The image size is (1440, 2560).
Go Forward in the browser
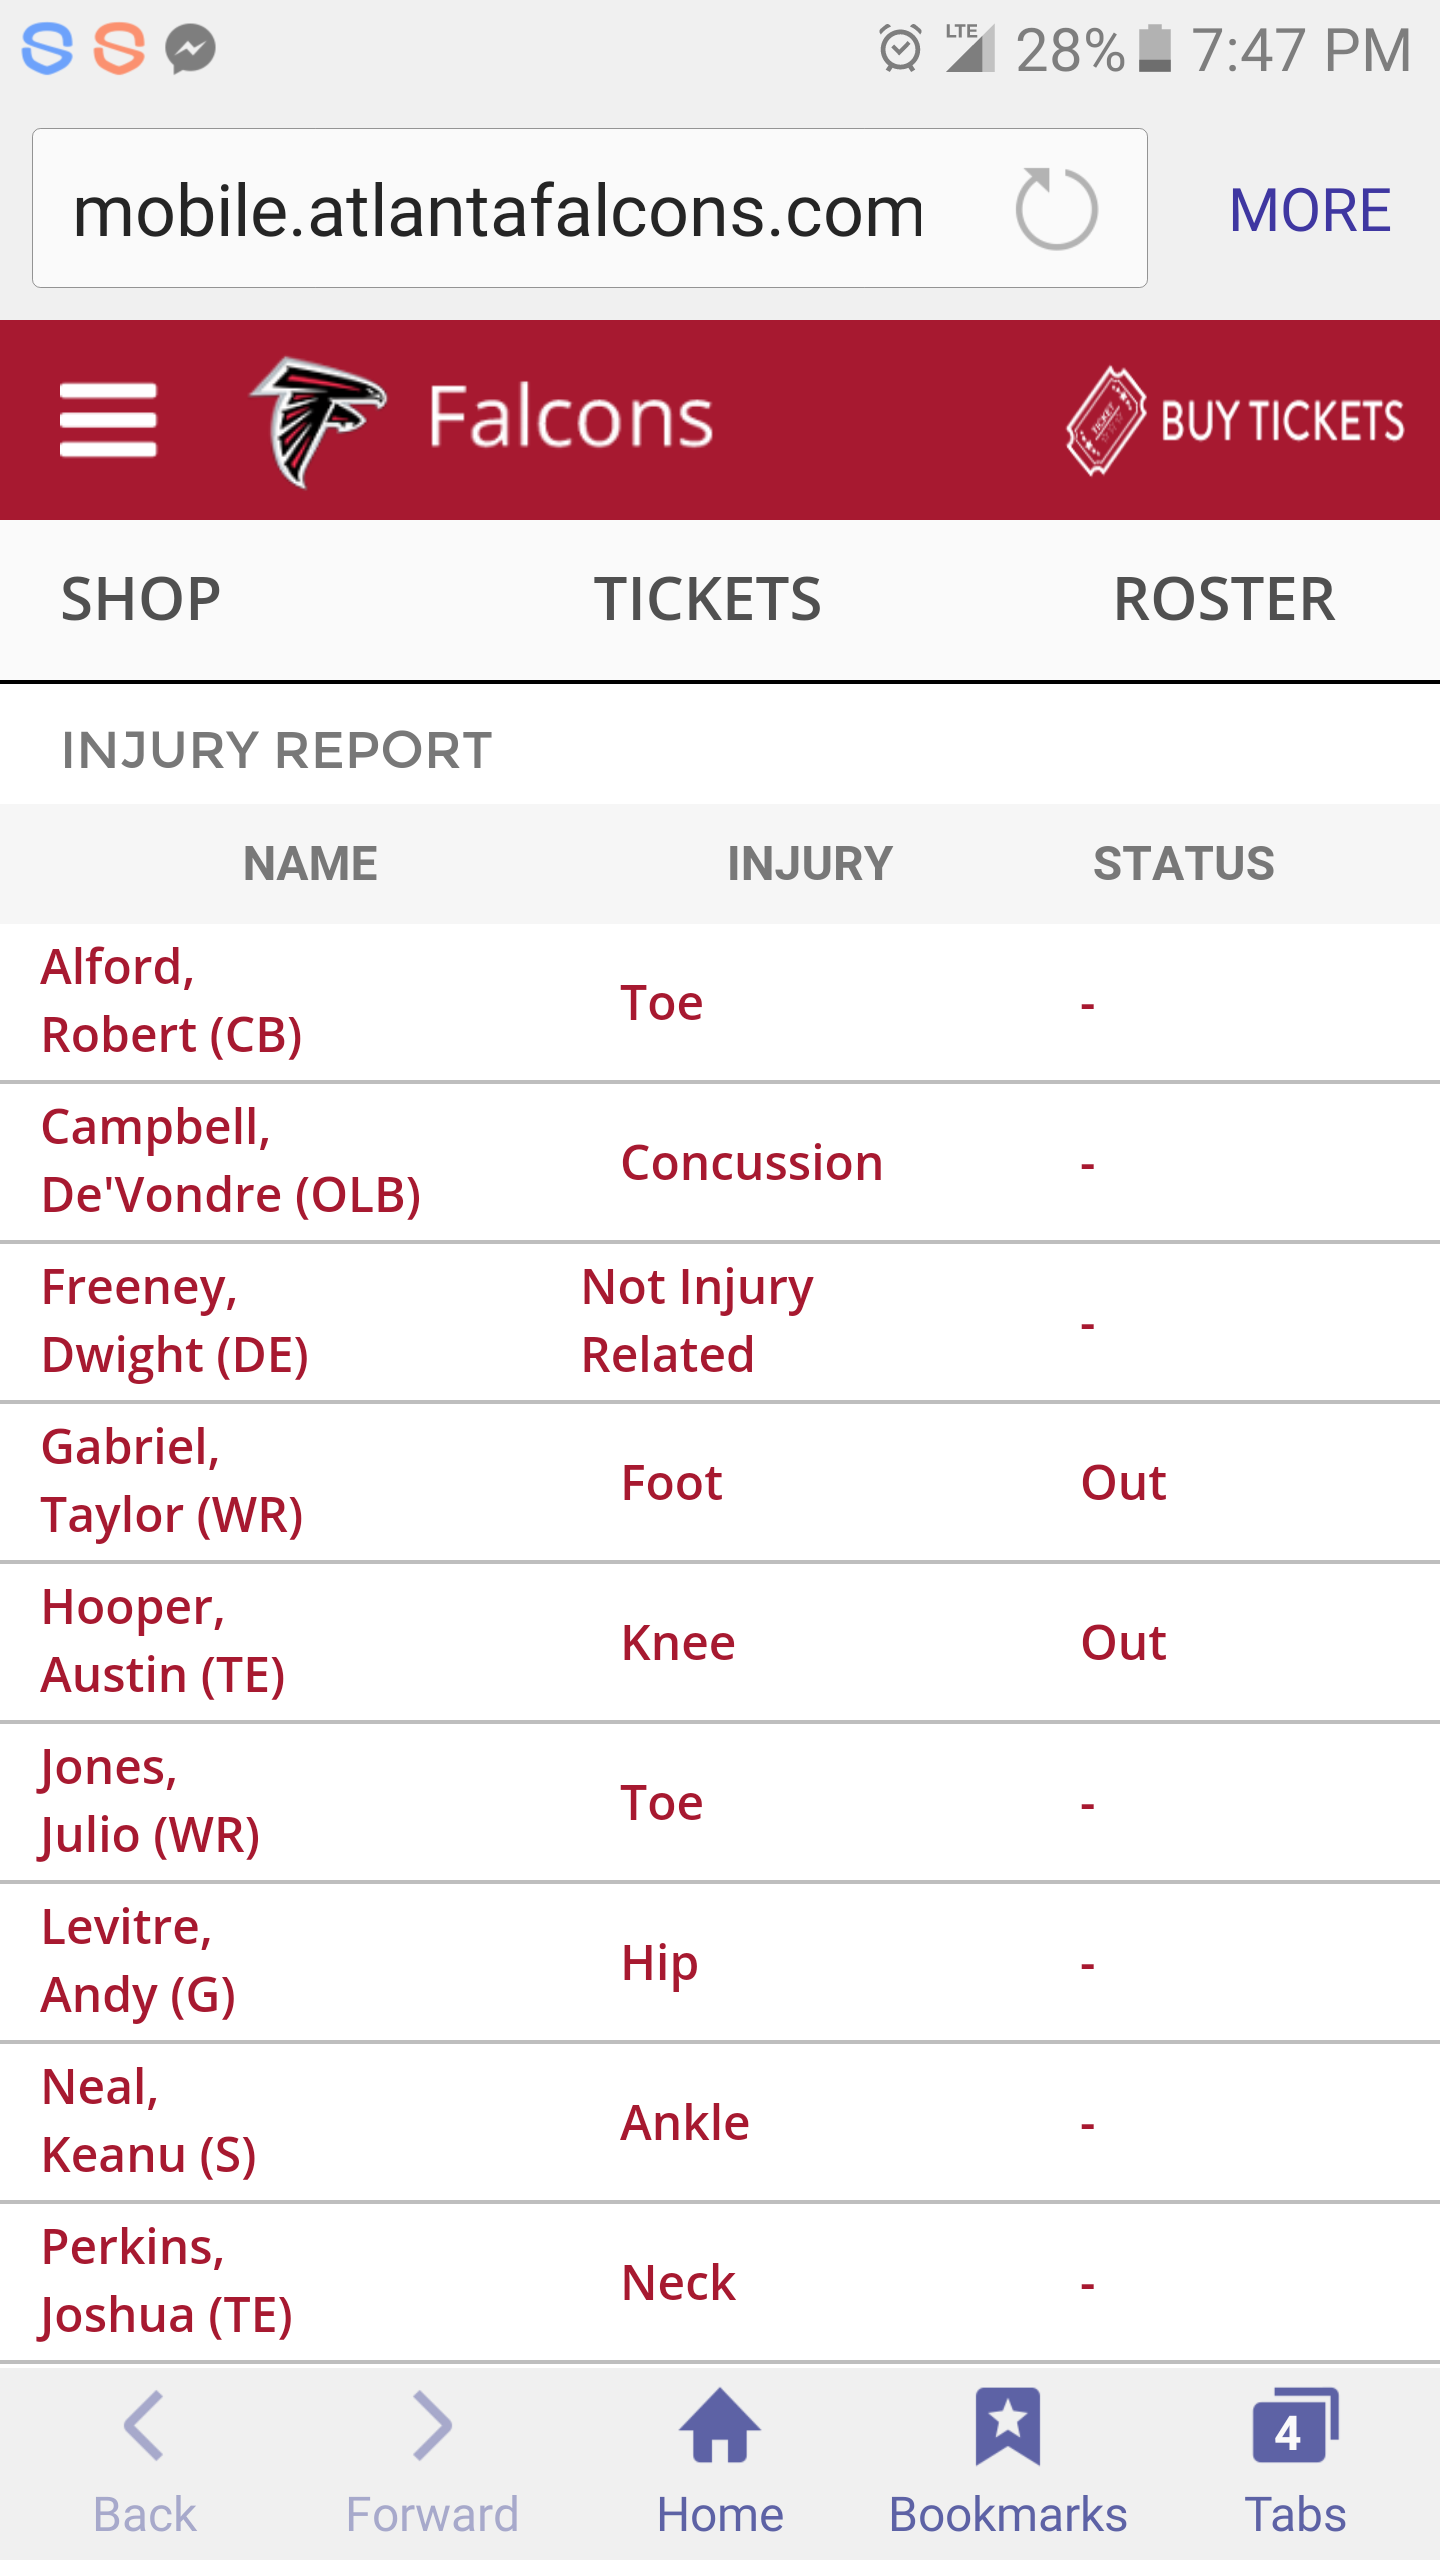[432, 2462]
